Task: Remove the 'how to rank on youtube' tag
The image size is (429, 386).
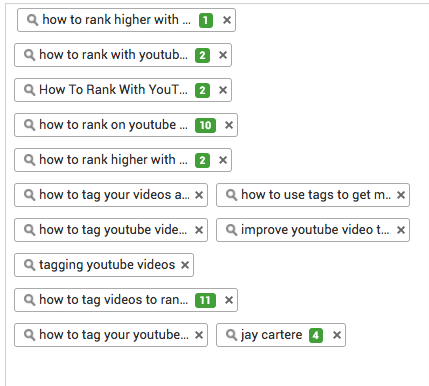Action: [x=229, y=125]
